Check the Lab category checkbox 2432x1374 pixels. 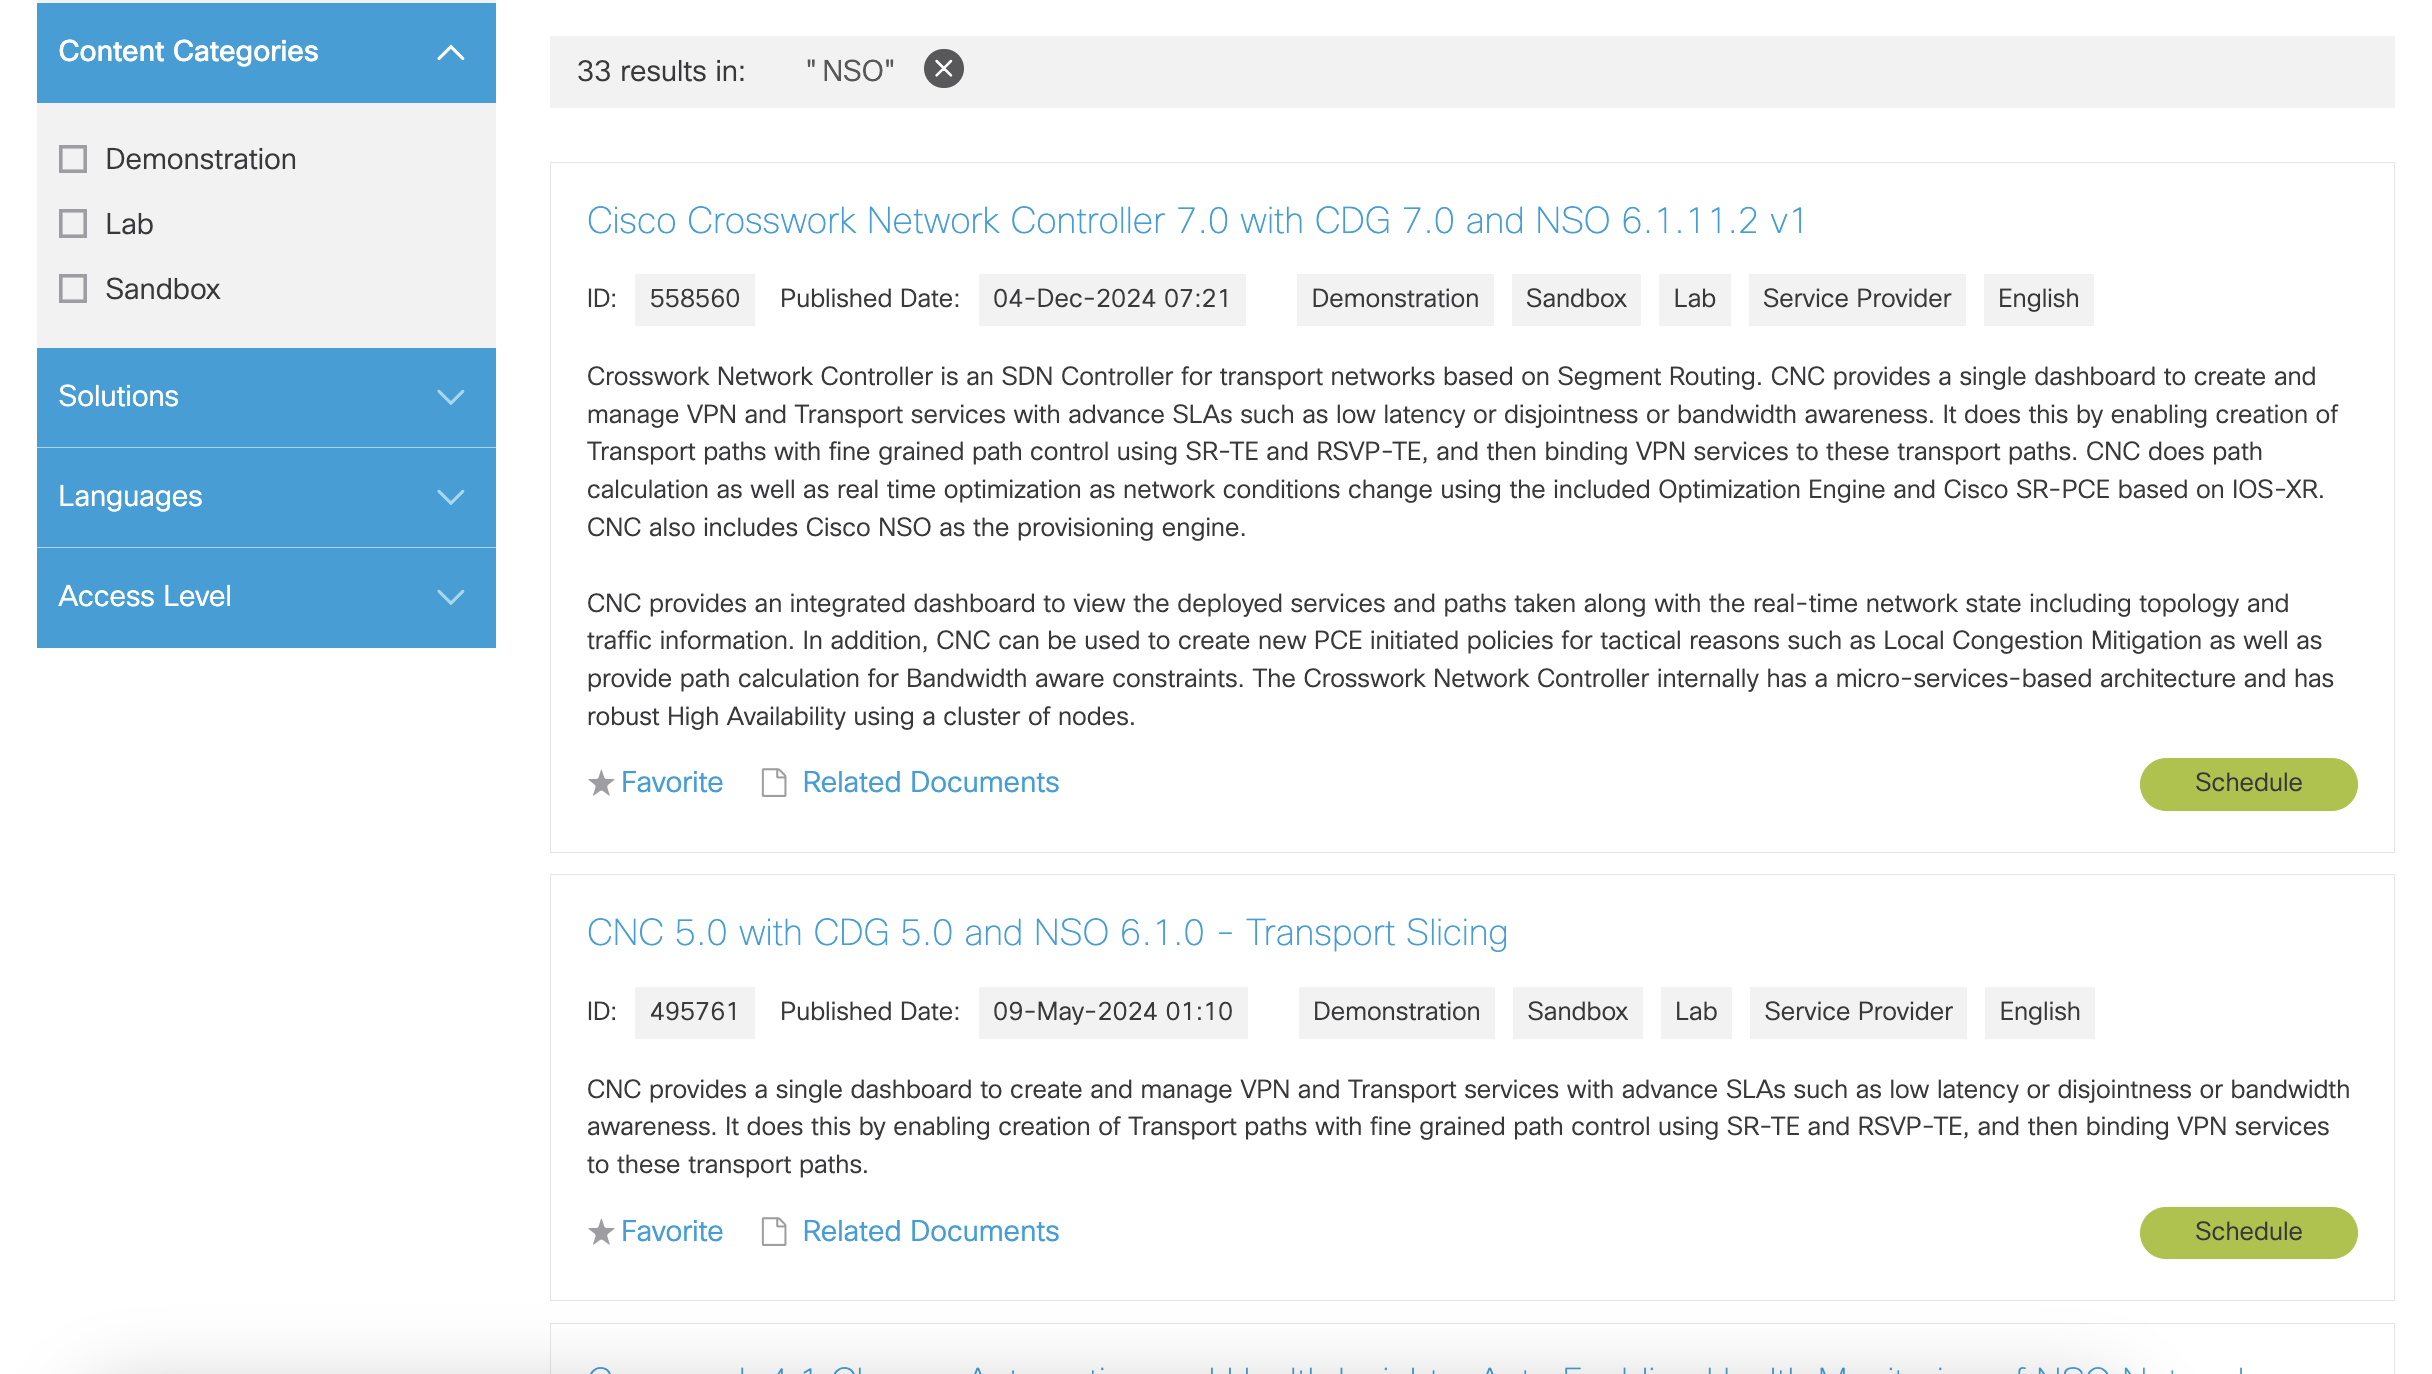pos(73,224)
